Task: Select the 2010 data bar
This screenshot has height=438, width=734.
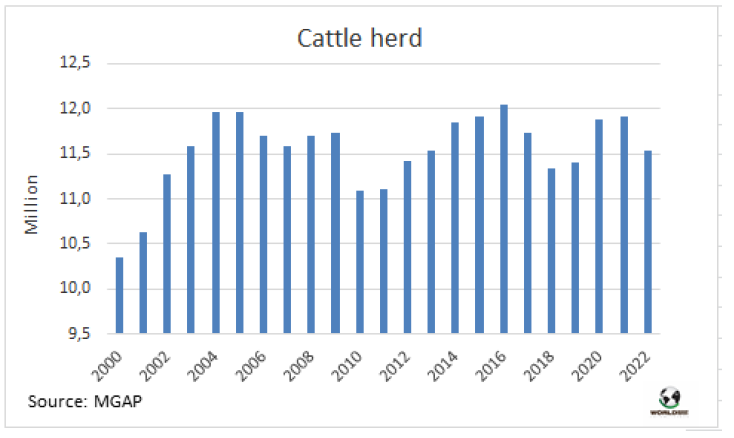Action: point(359,261)
